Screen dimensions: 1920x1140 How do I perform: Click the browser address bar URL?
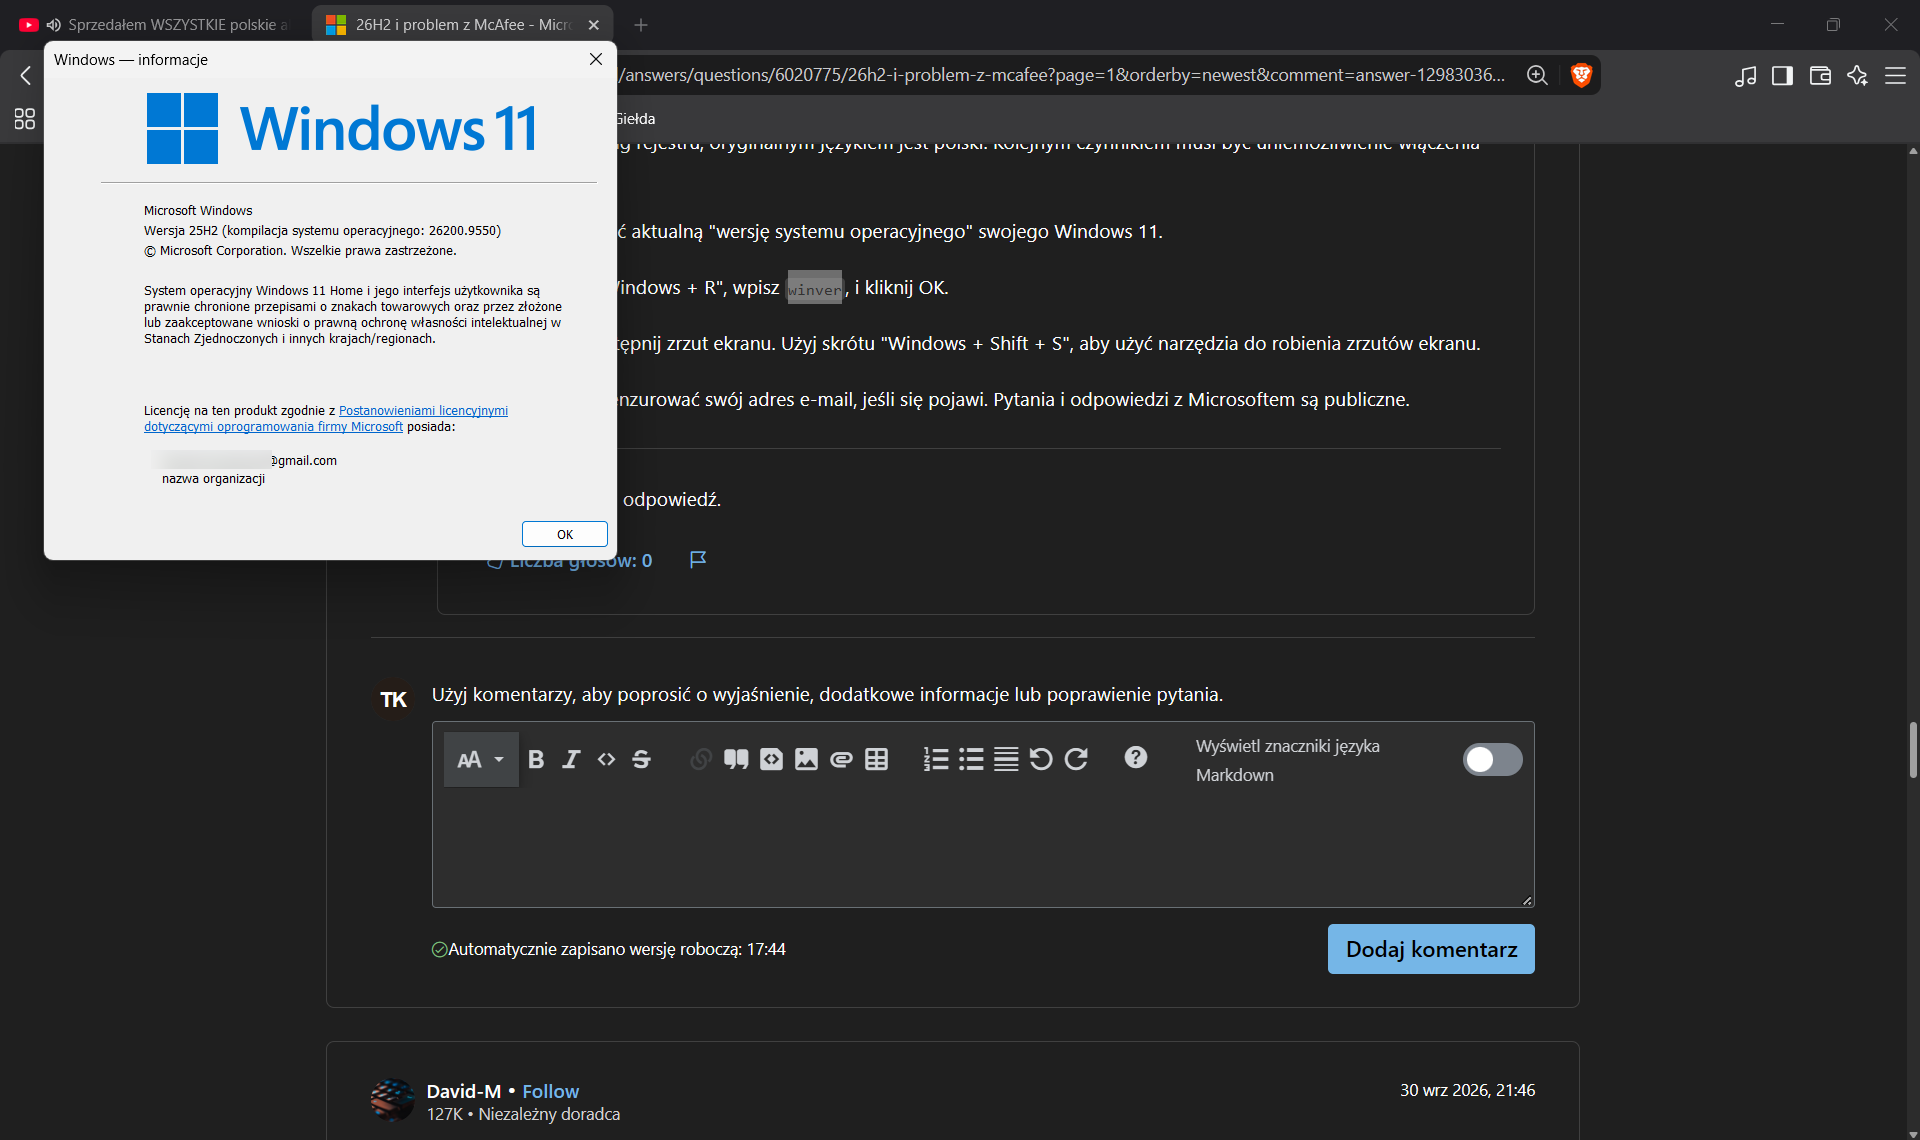click(x=1062, y=75)
